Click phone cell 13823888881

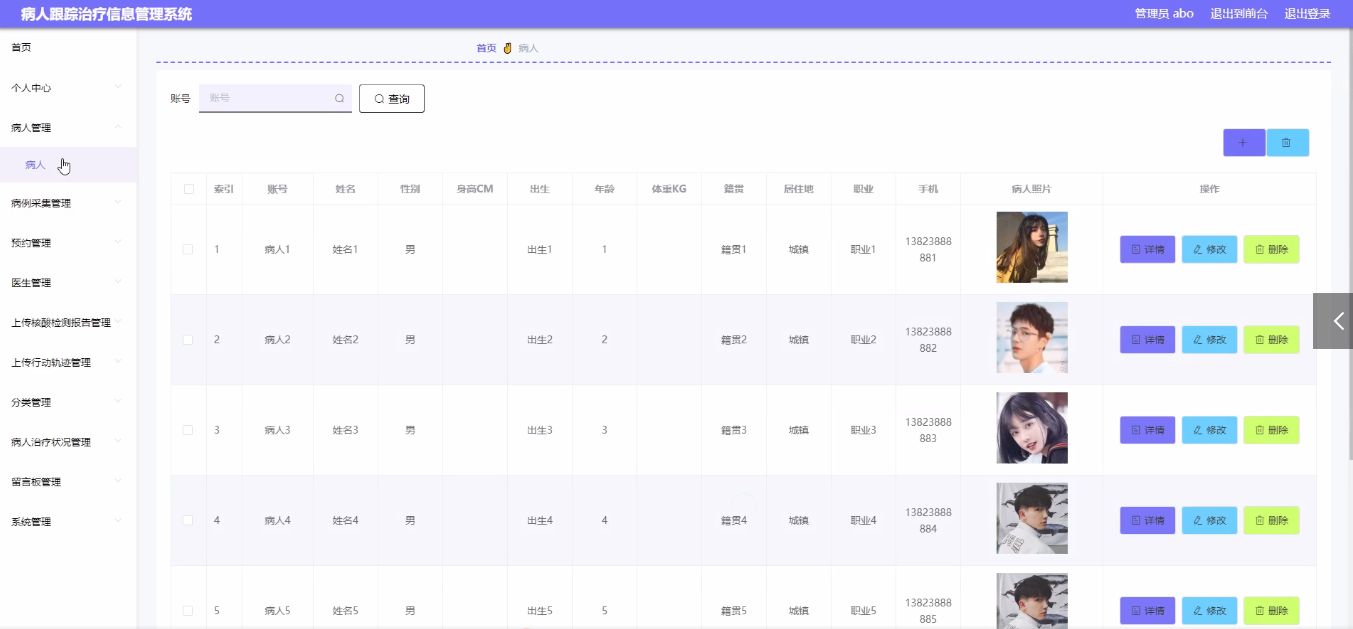928,249
